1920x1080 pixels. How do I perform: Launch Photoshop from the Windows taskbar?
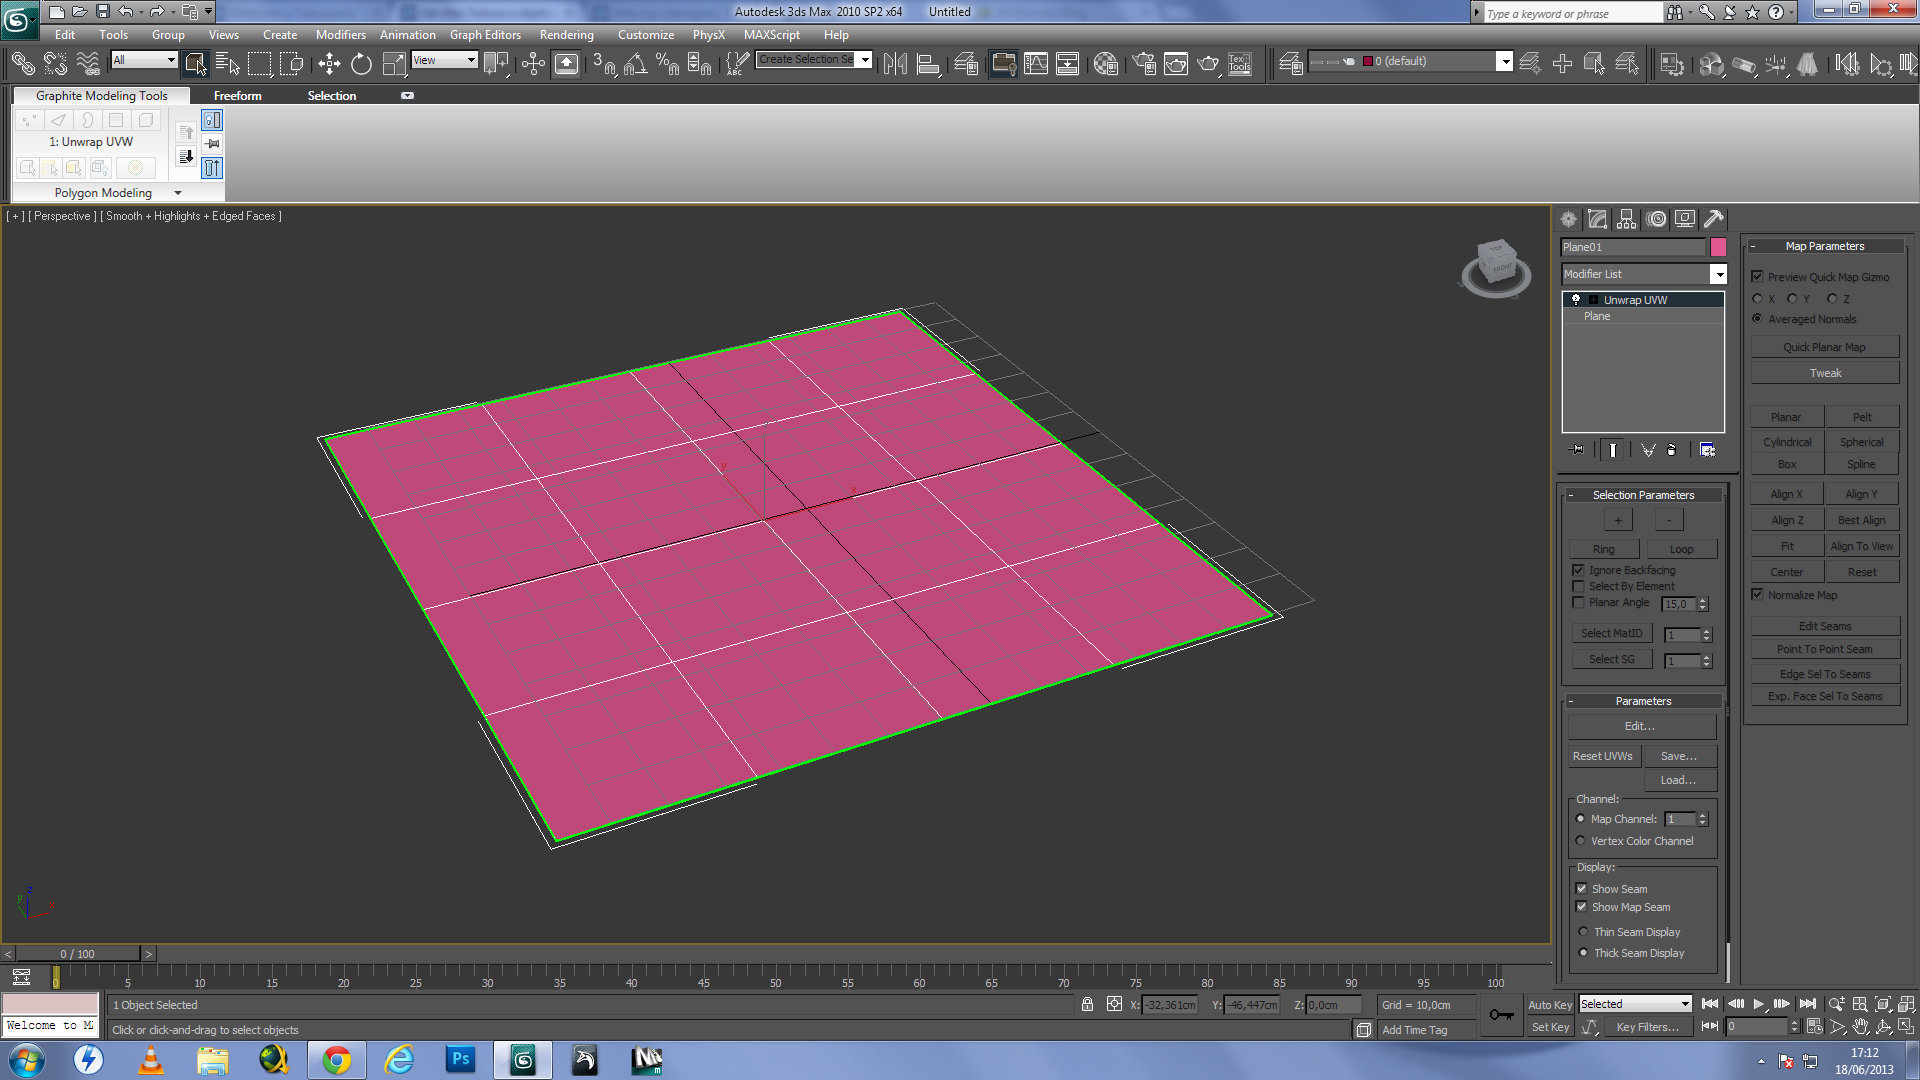click(460, 1059)
